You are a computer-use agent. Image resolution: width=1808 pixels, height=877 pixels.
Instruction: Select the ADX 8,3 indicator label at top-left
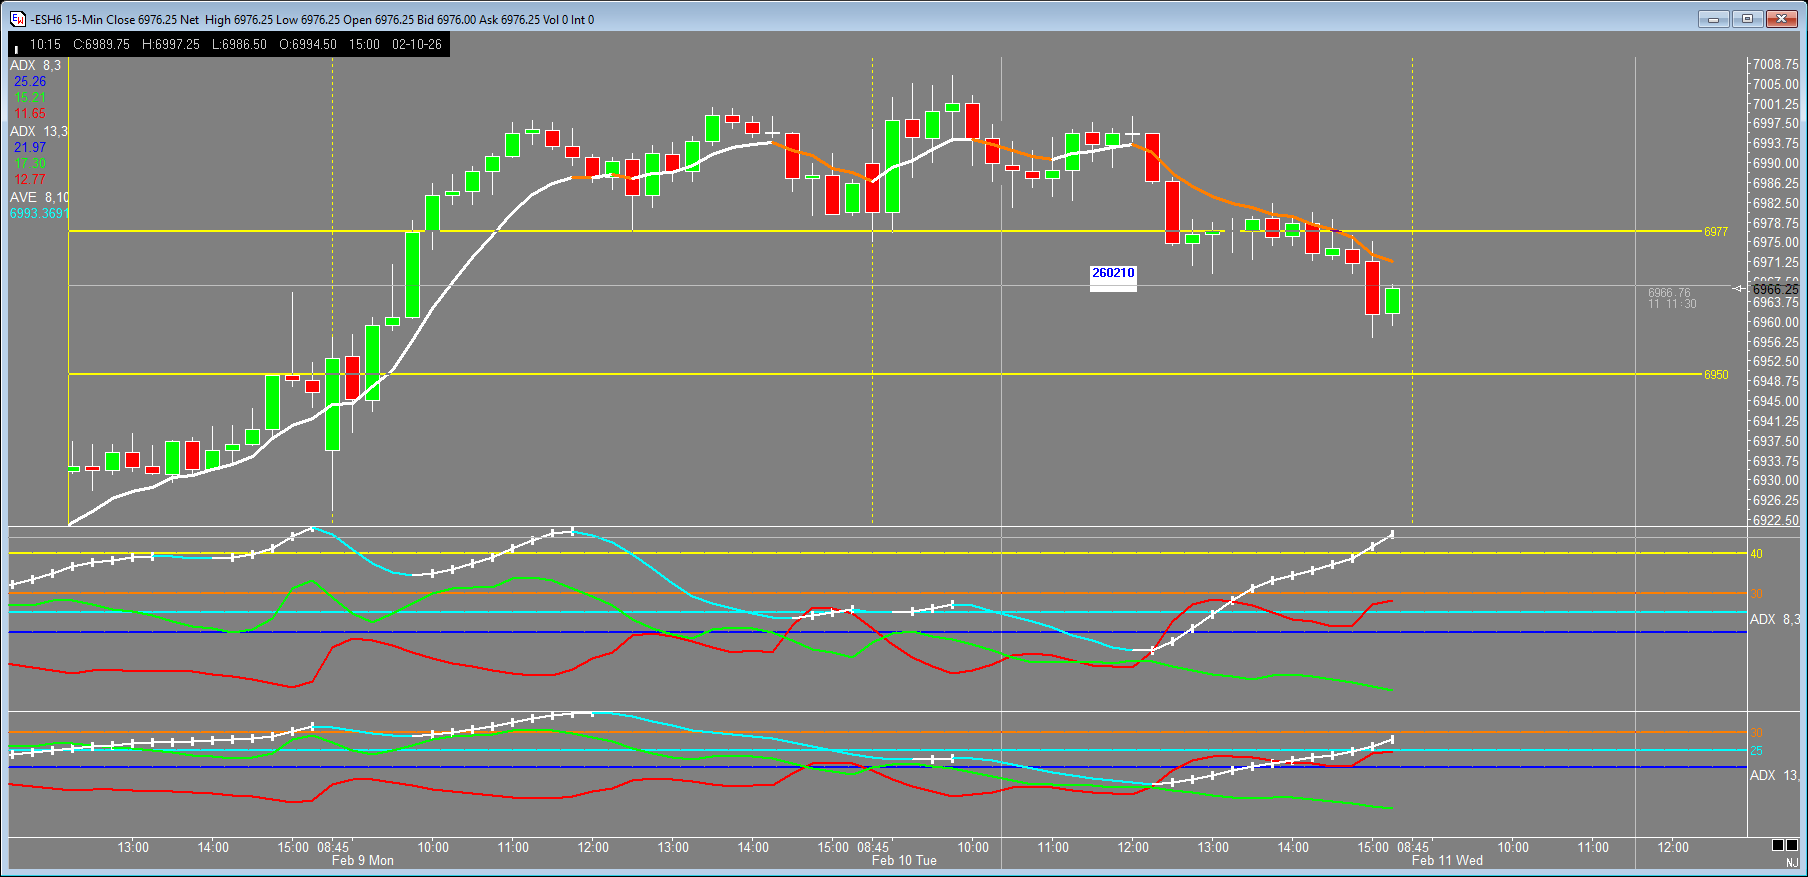pyautogui.click(x=35, y=65)
